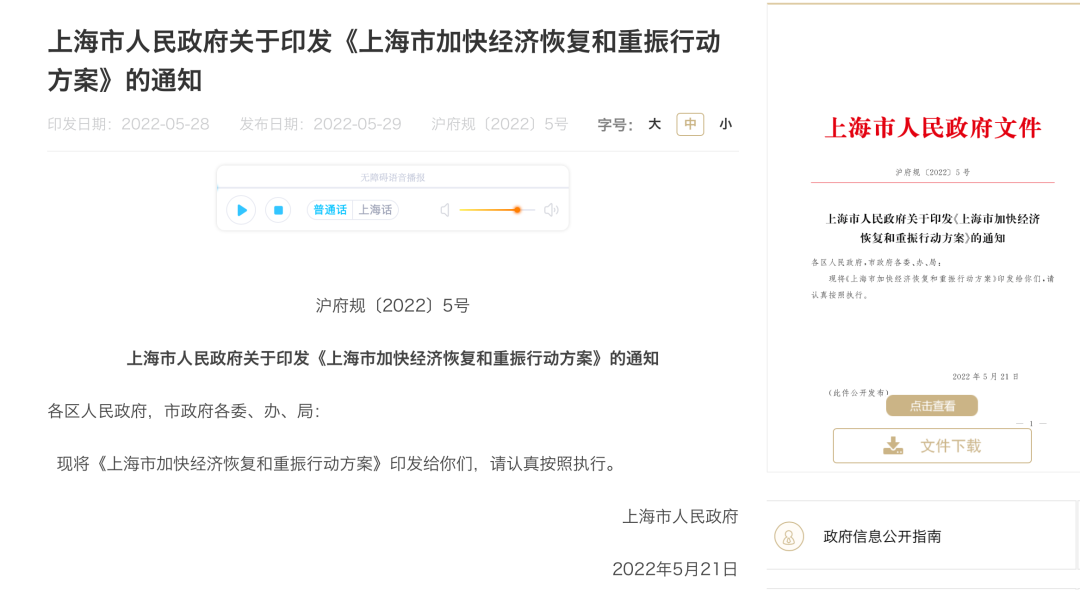The height and width of the screenshot is (590, 1080).
Task: Click the 点击查看 button on the document preview
Action: pos(930,405)
